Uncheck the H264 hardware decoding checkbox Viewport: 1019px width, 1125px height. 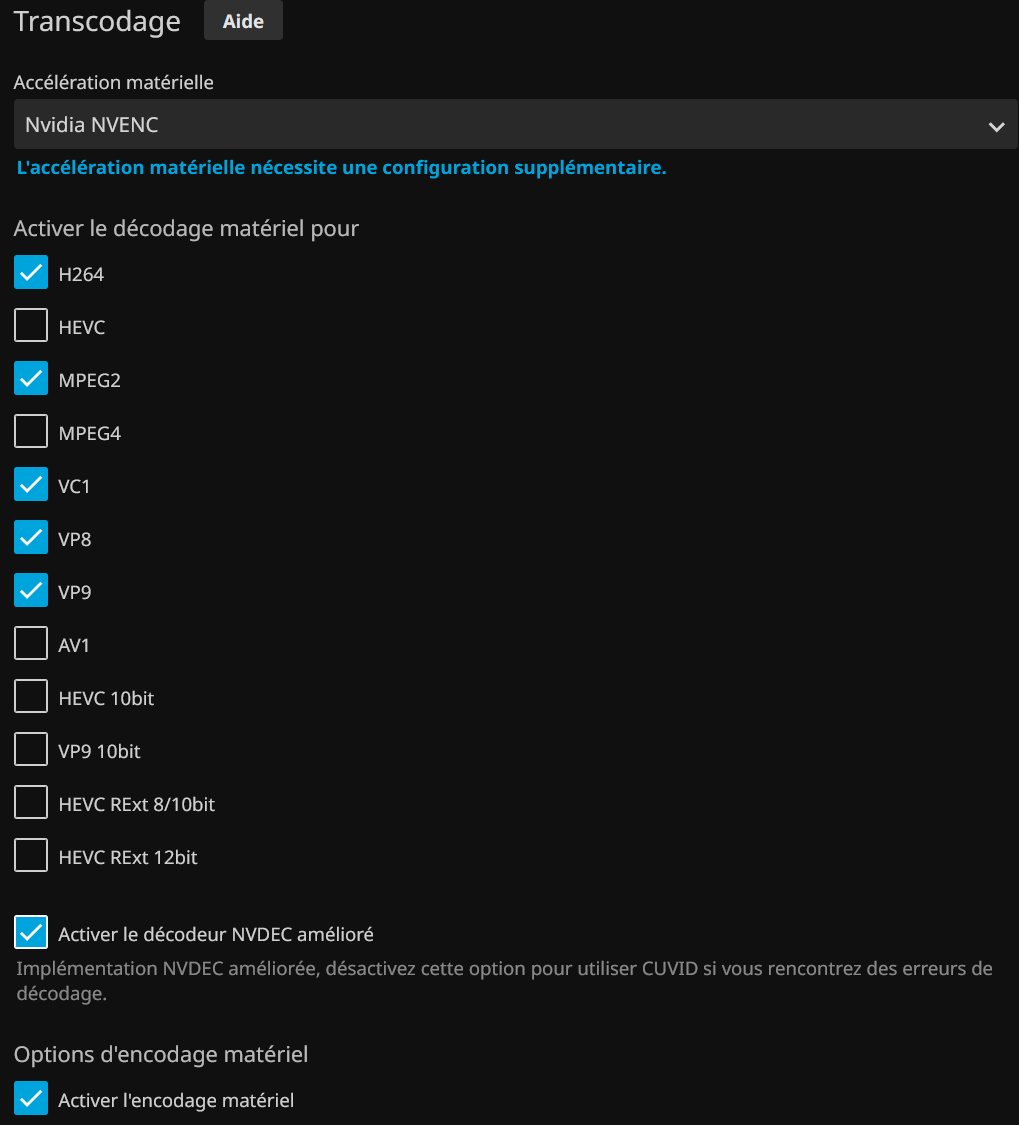(31, 273)
